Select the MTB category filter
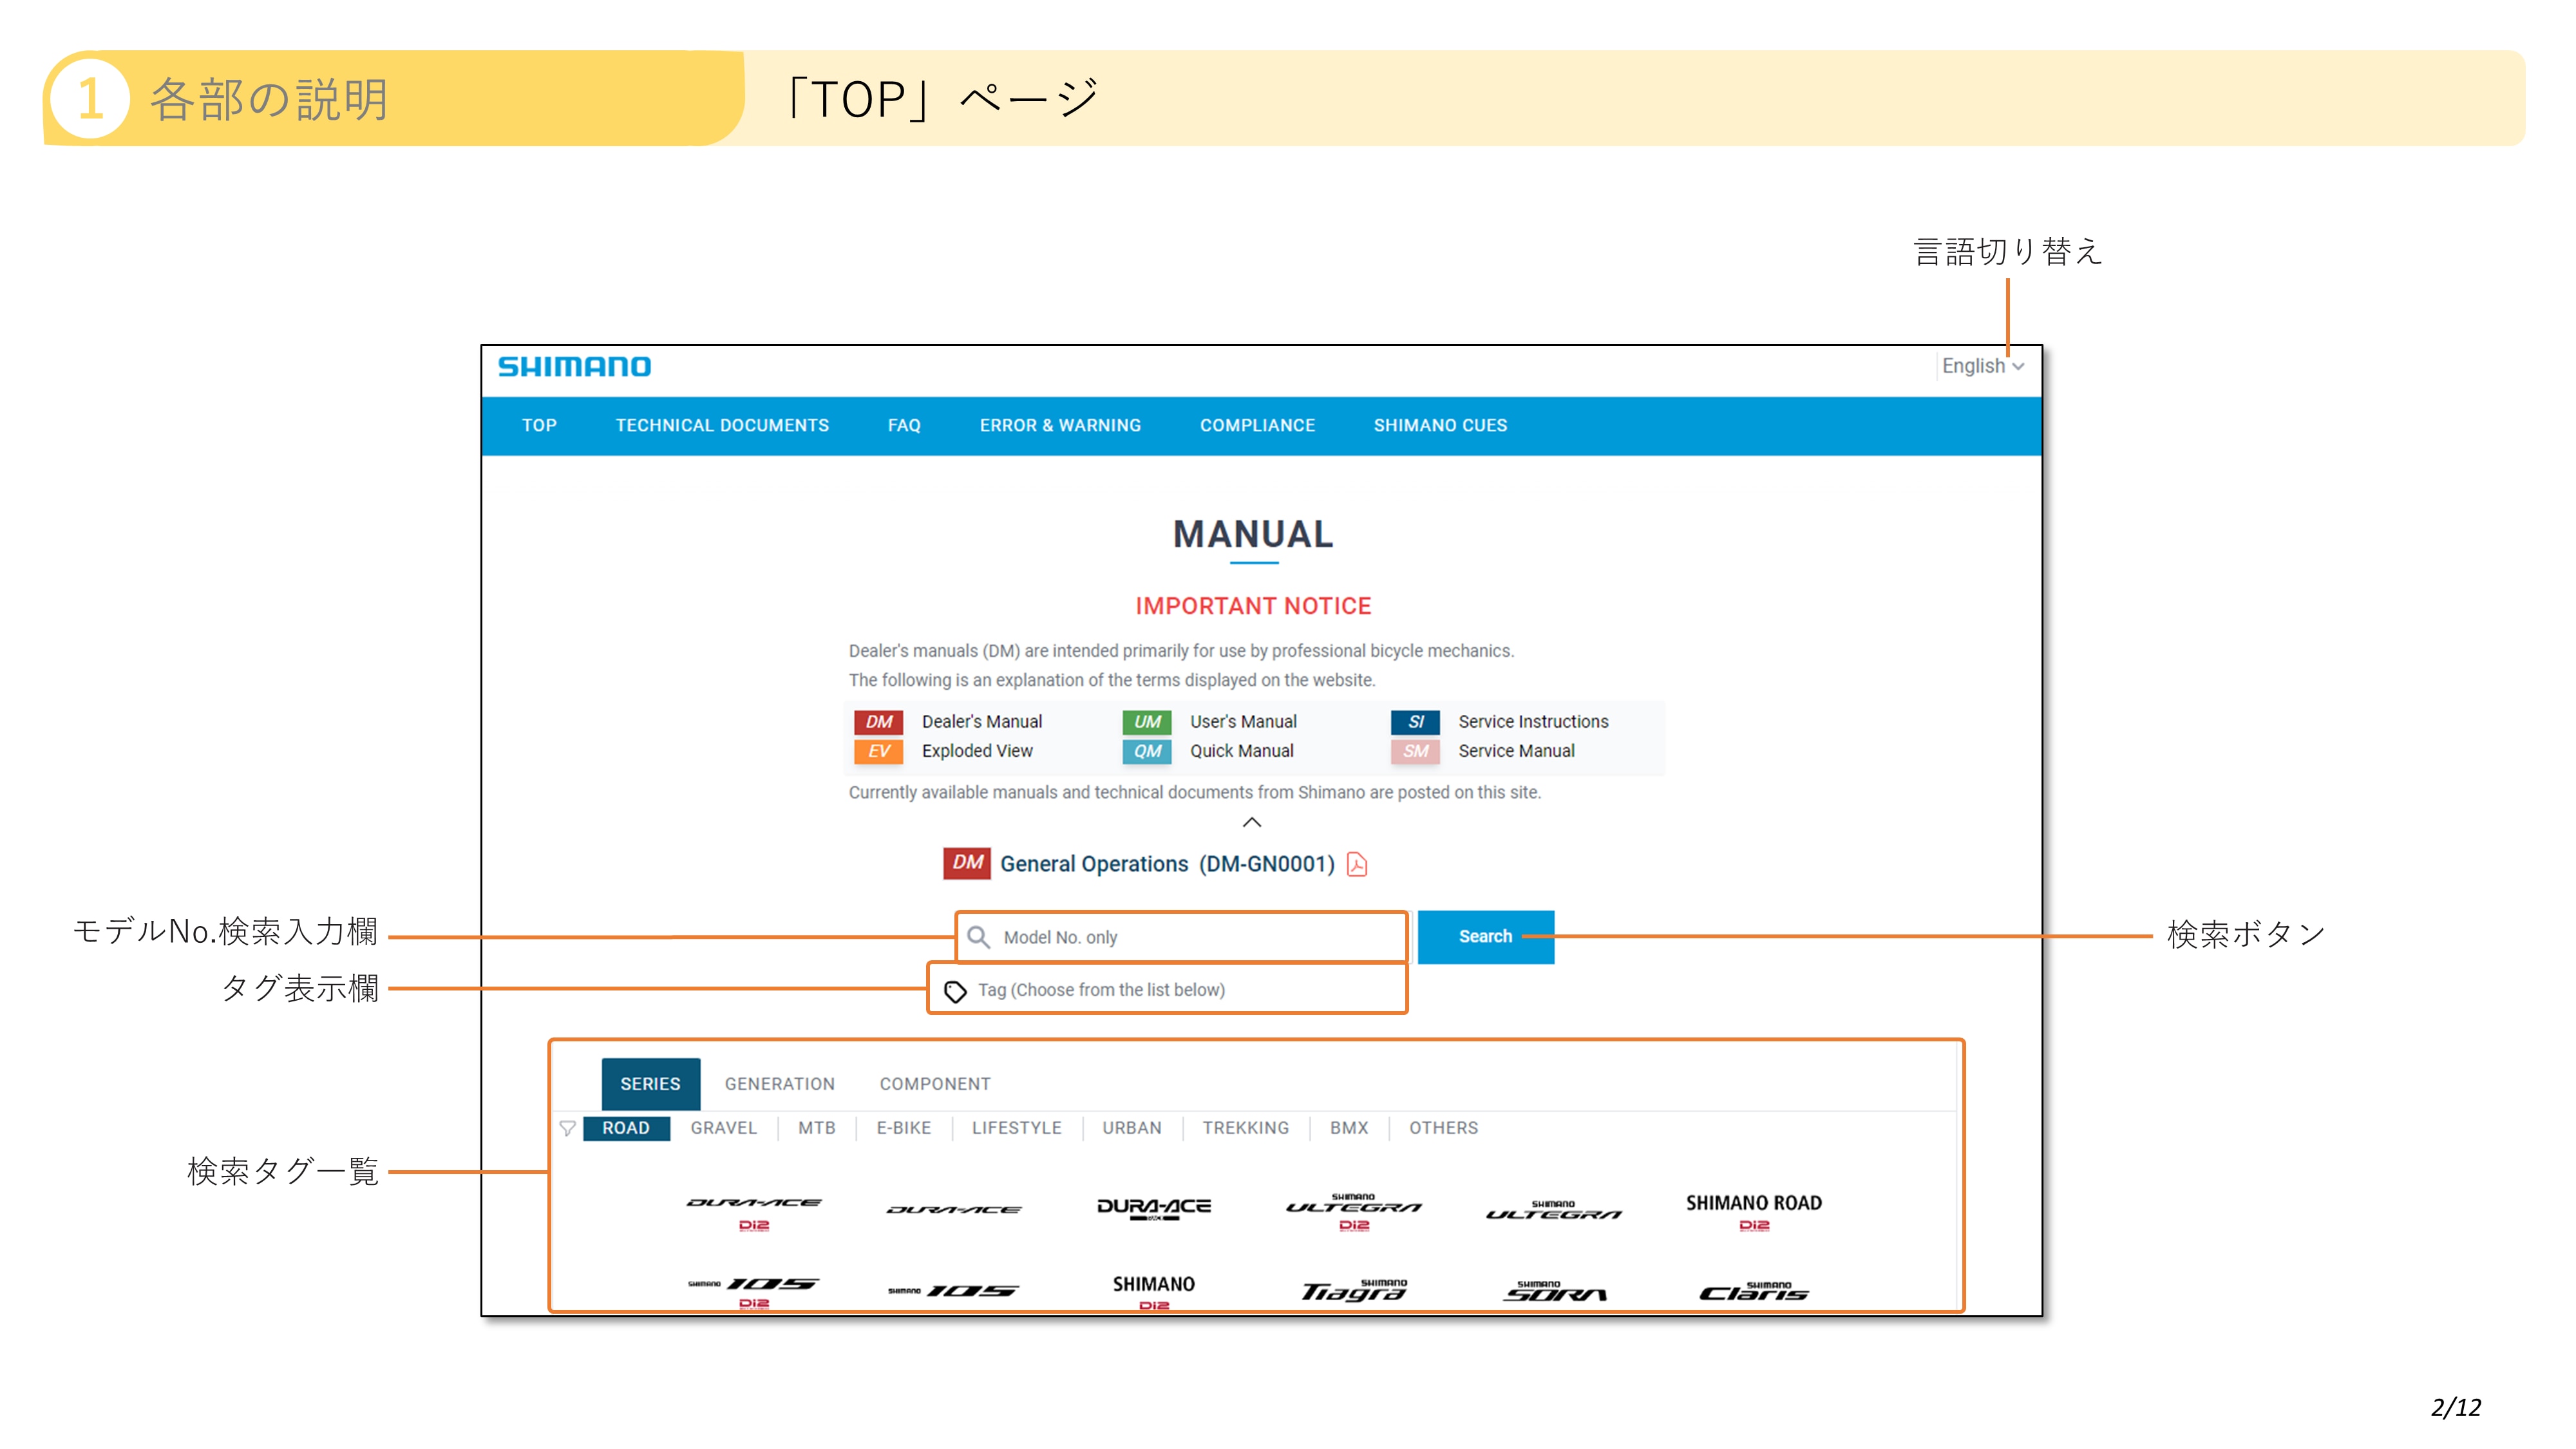 (x=816, y=1128)
